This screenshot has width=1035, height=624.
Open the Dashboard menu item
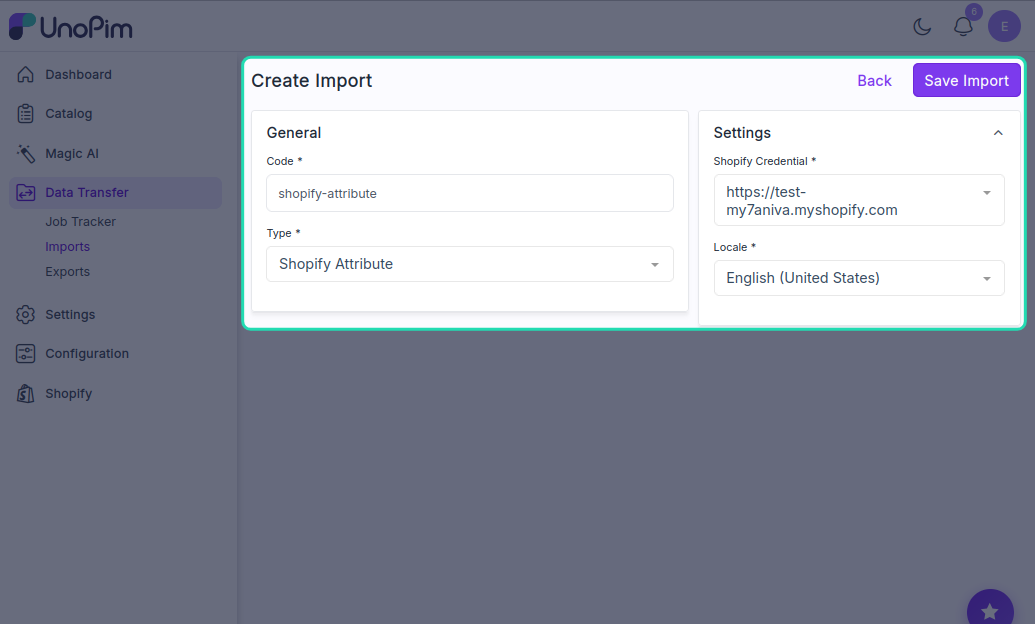[79, 75]
